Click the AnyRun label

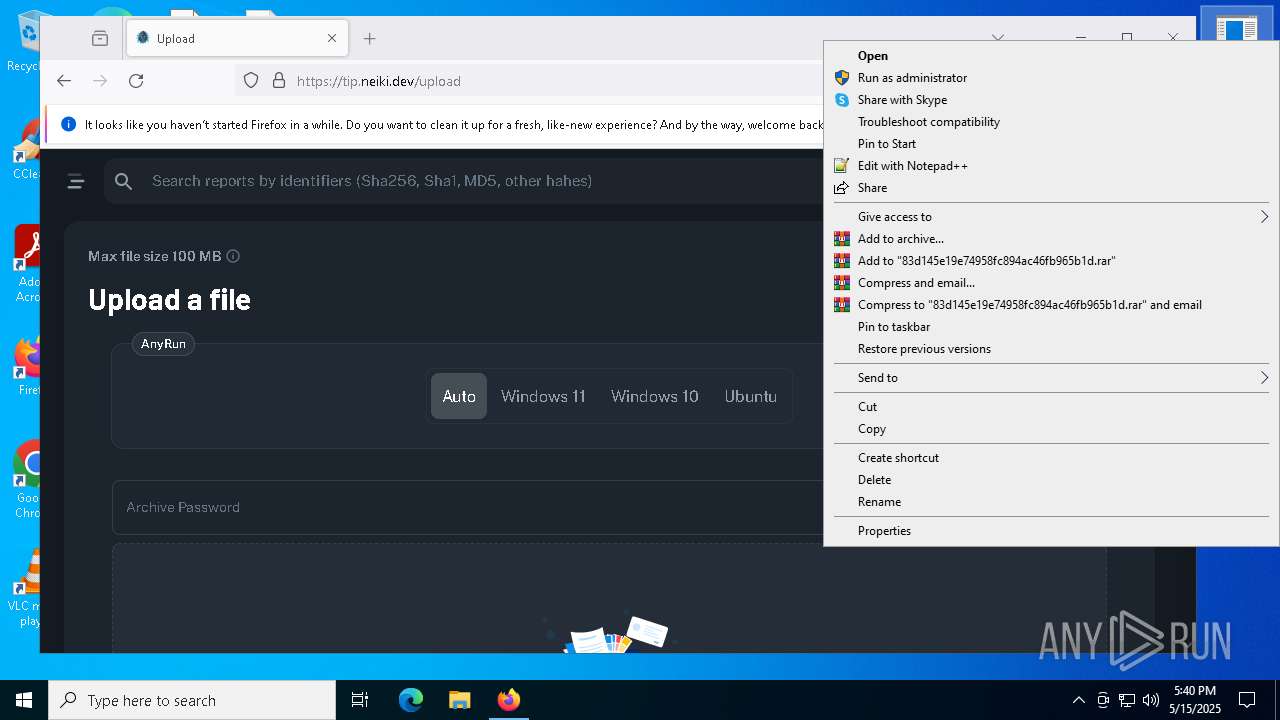(x=163, y=343)
